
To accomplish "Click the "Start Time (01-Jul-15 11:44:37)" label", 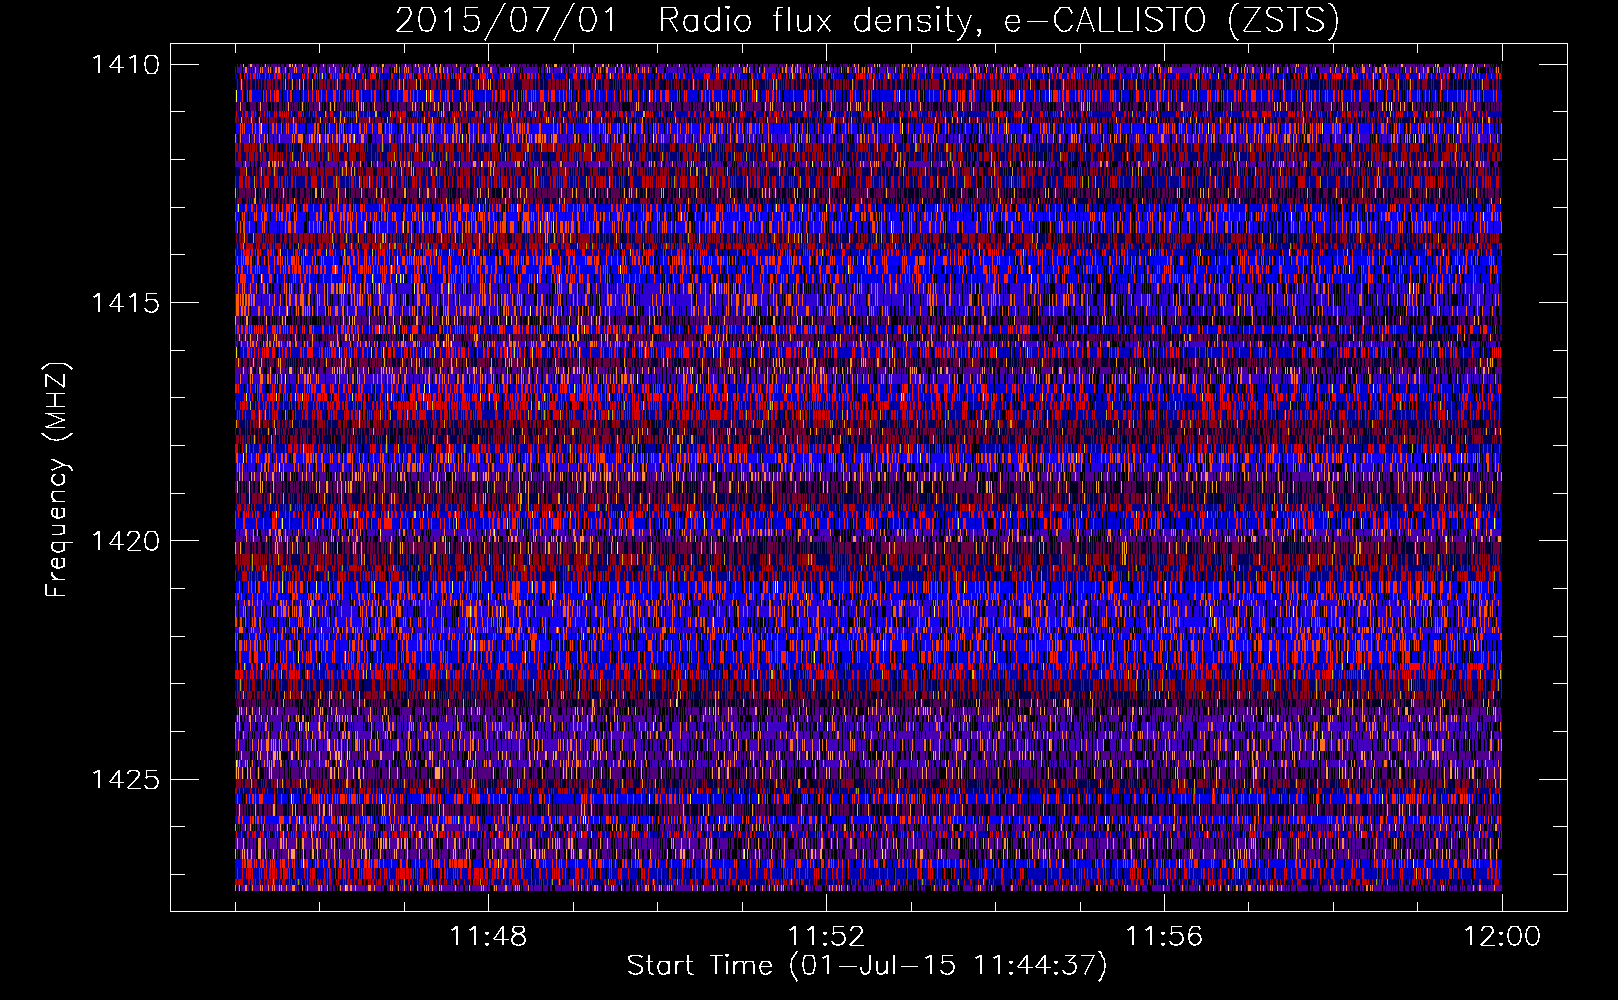I will tap(867, 966).
